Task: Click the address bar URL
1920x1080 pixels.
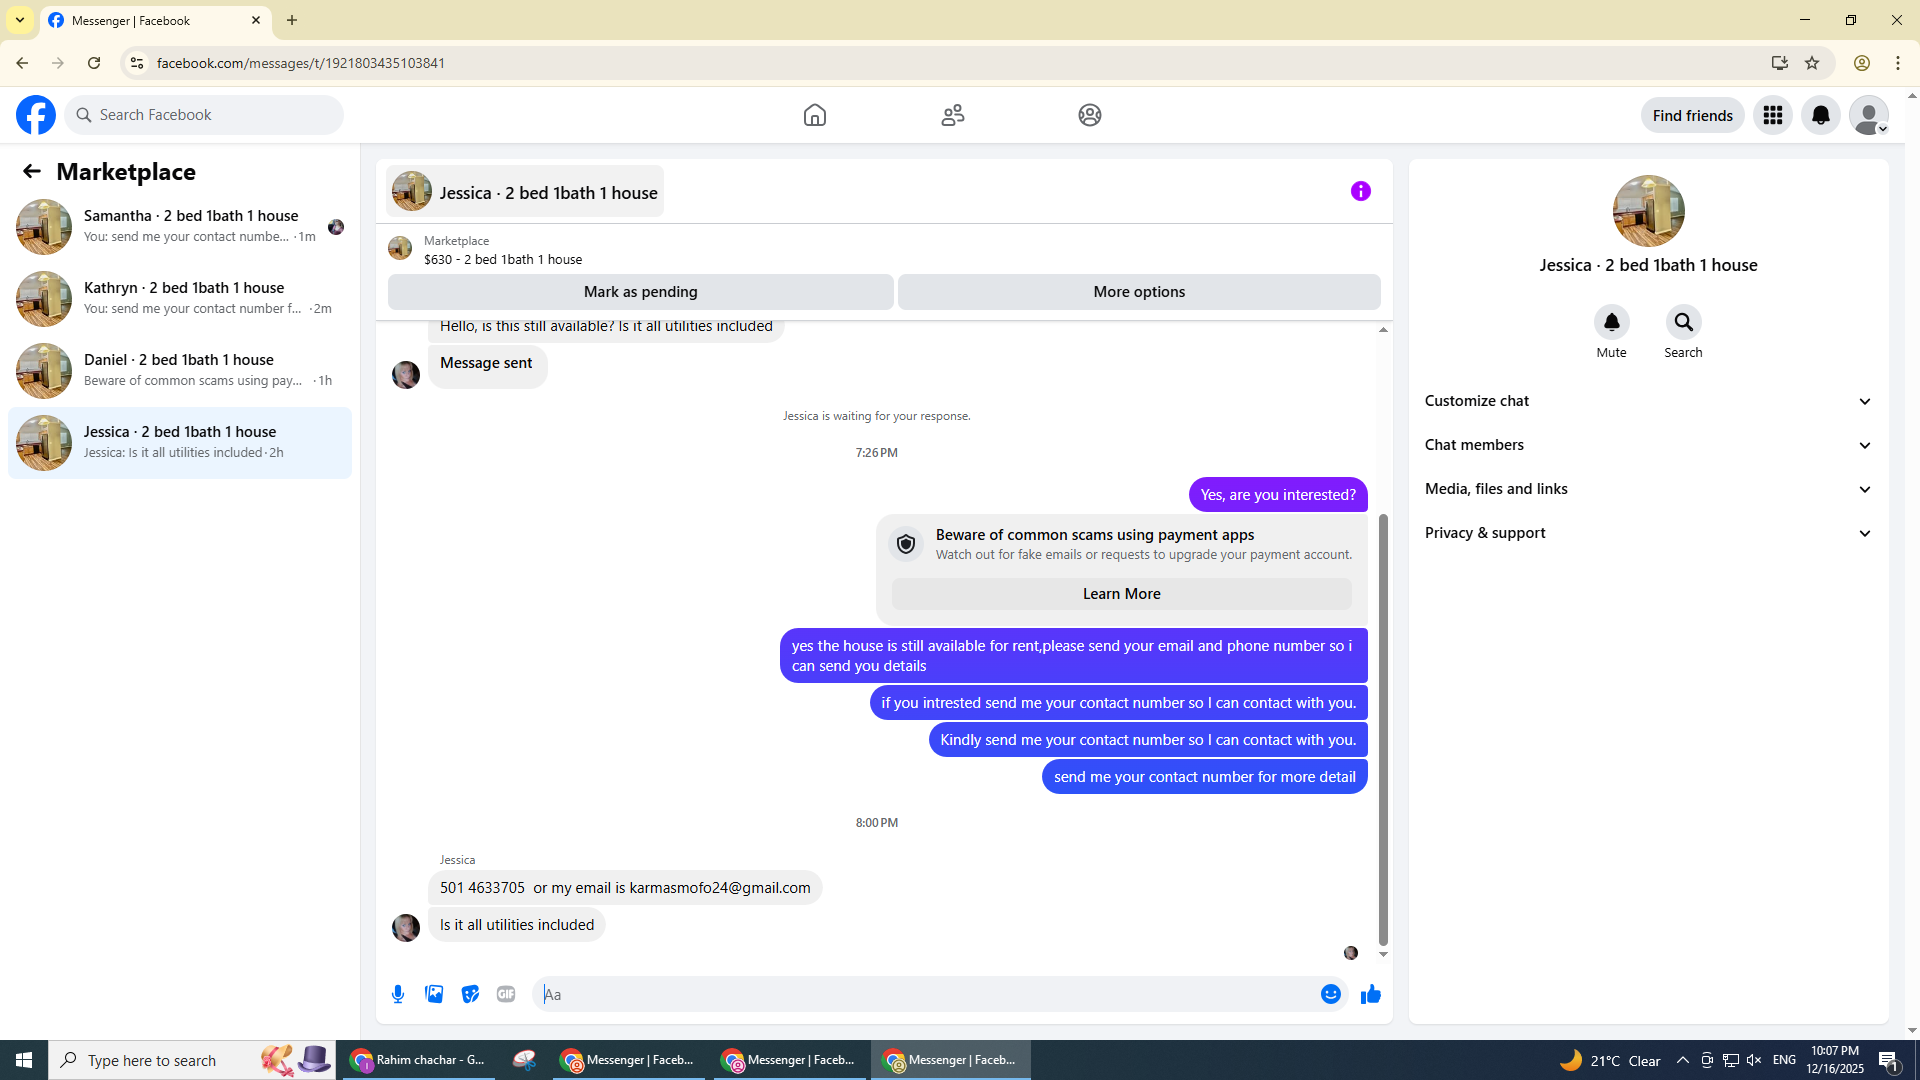Action: pos(301,63)
